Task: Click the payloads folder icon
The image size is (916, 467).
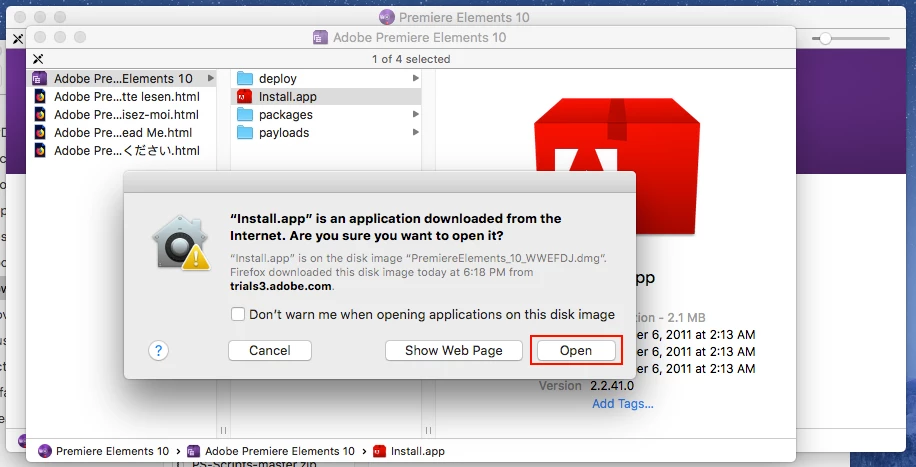Action: coord(245,133)
